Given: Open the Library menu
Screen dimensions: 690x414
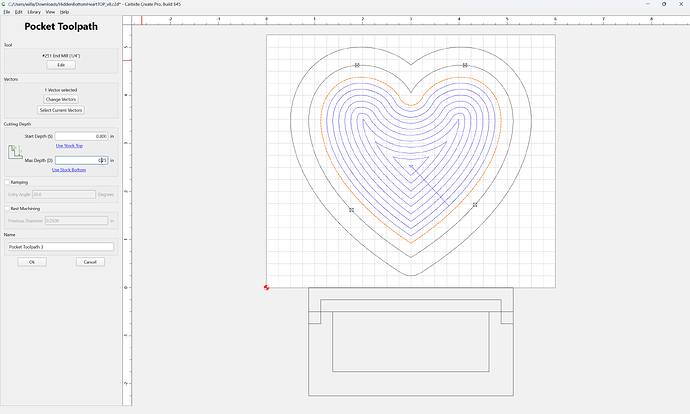Looking at the screenshot, I should point(34,12).
